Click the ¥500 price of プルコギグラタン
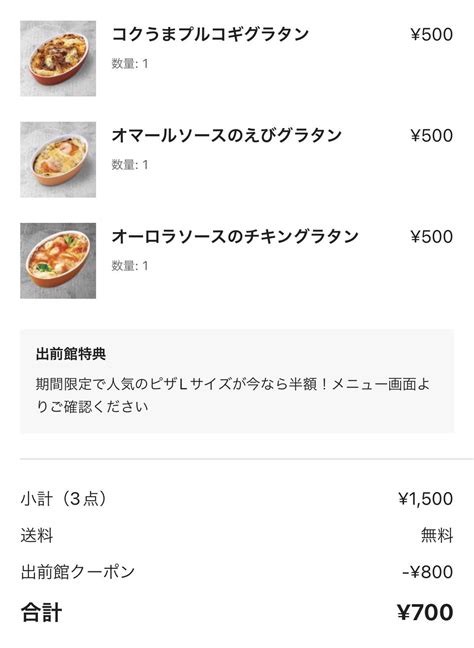Screen dimensions: 474x648 click(x=431, y=35)
